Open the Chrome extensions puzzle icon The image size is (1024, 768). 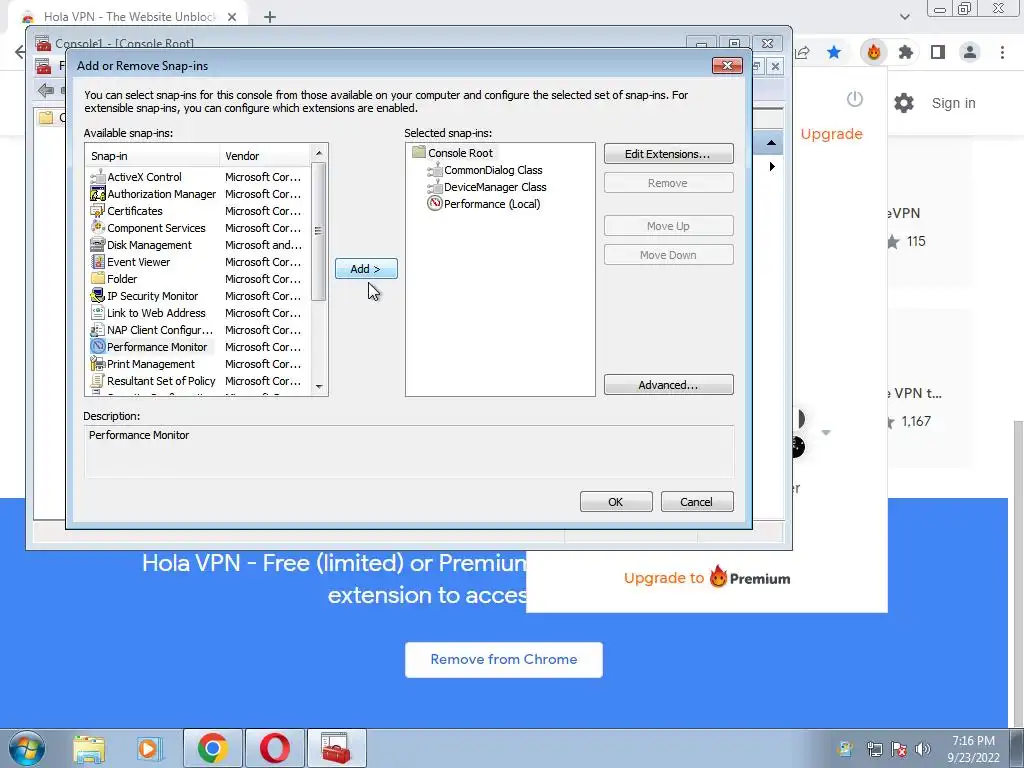(905, 52)
